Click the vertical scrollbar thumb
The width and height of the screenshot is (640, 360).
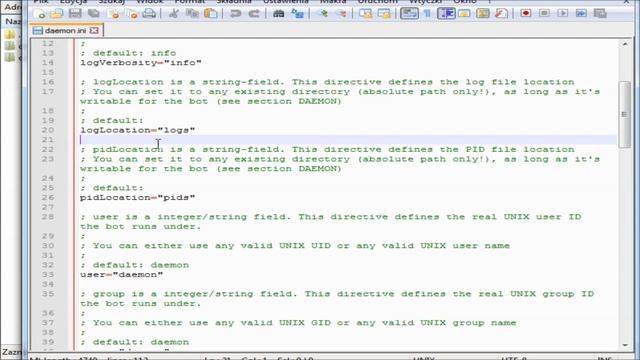pyautogui.click(x=625, y=114)
